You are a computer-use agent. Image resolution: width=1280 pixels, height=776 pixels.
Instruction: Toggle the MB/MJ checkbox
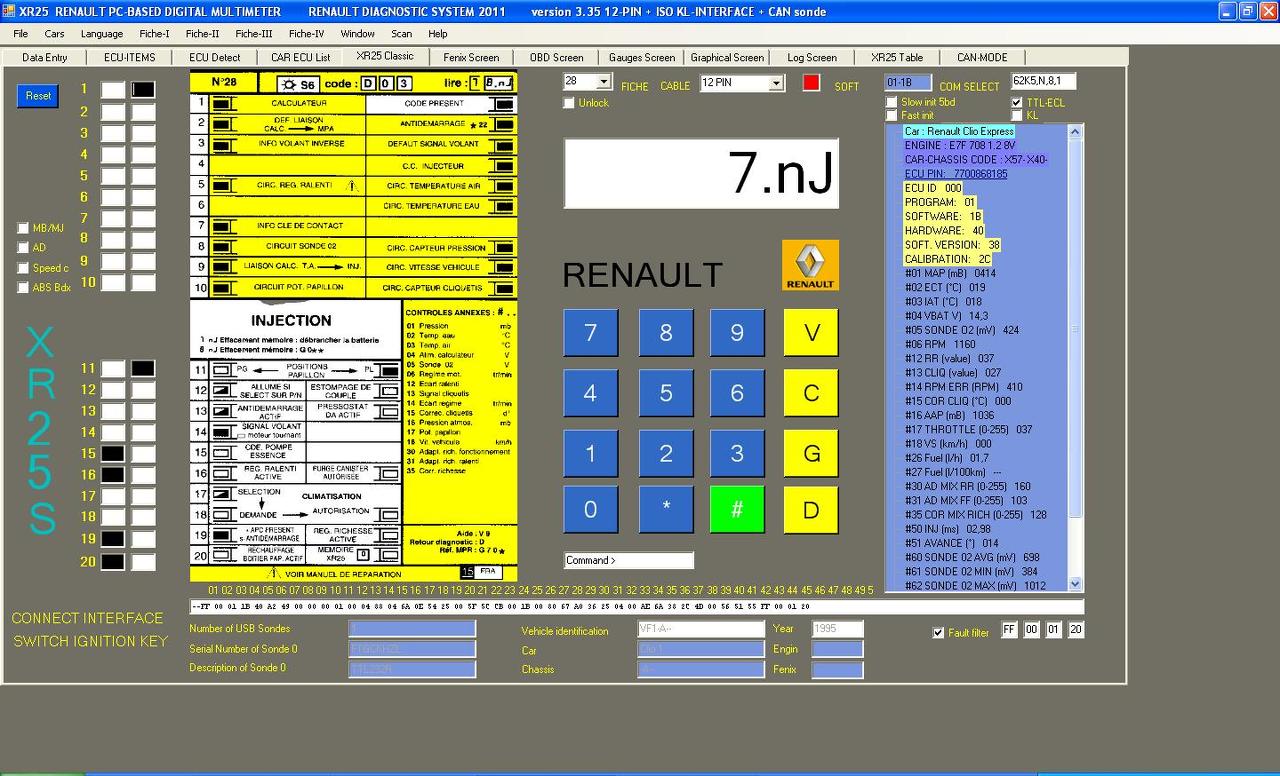pyautogui.click(x=23, y=228)
